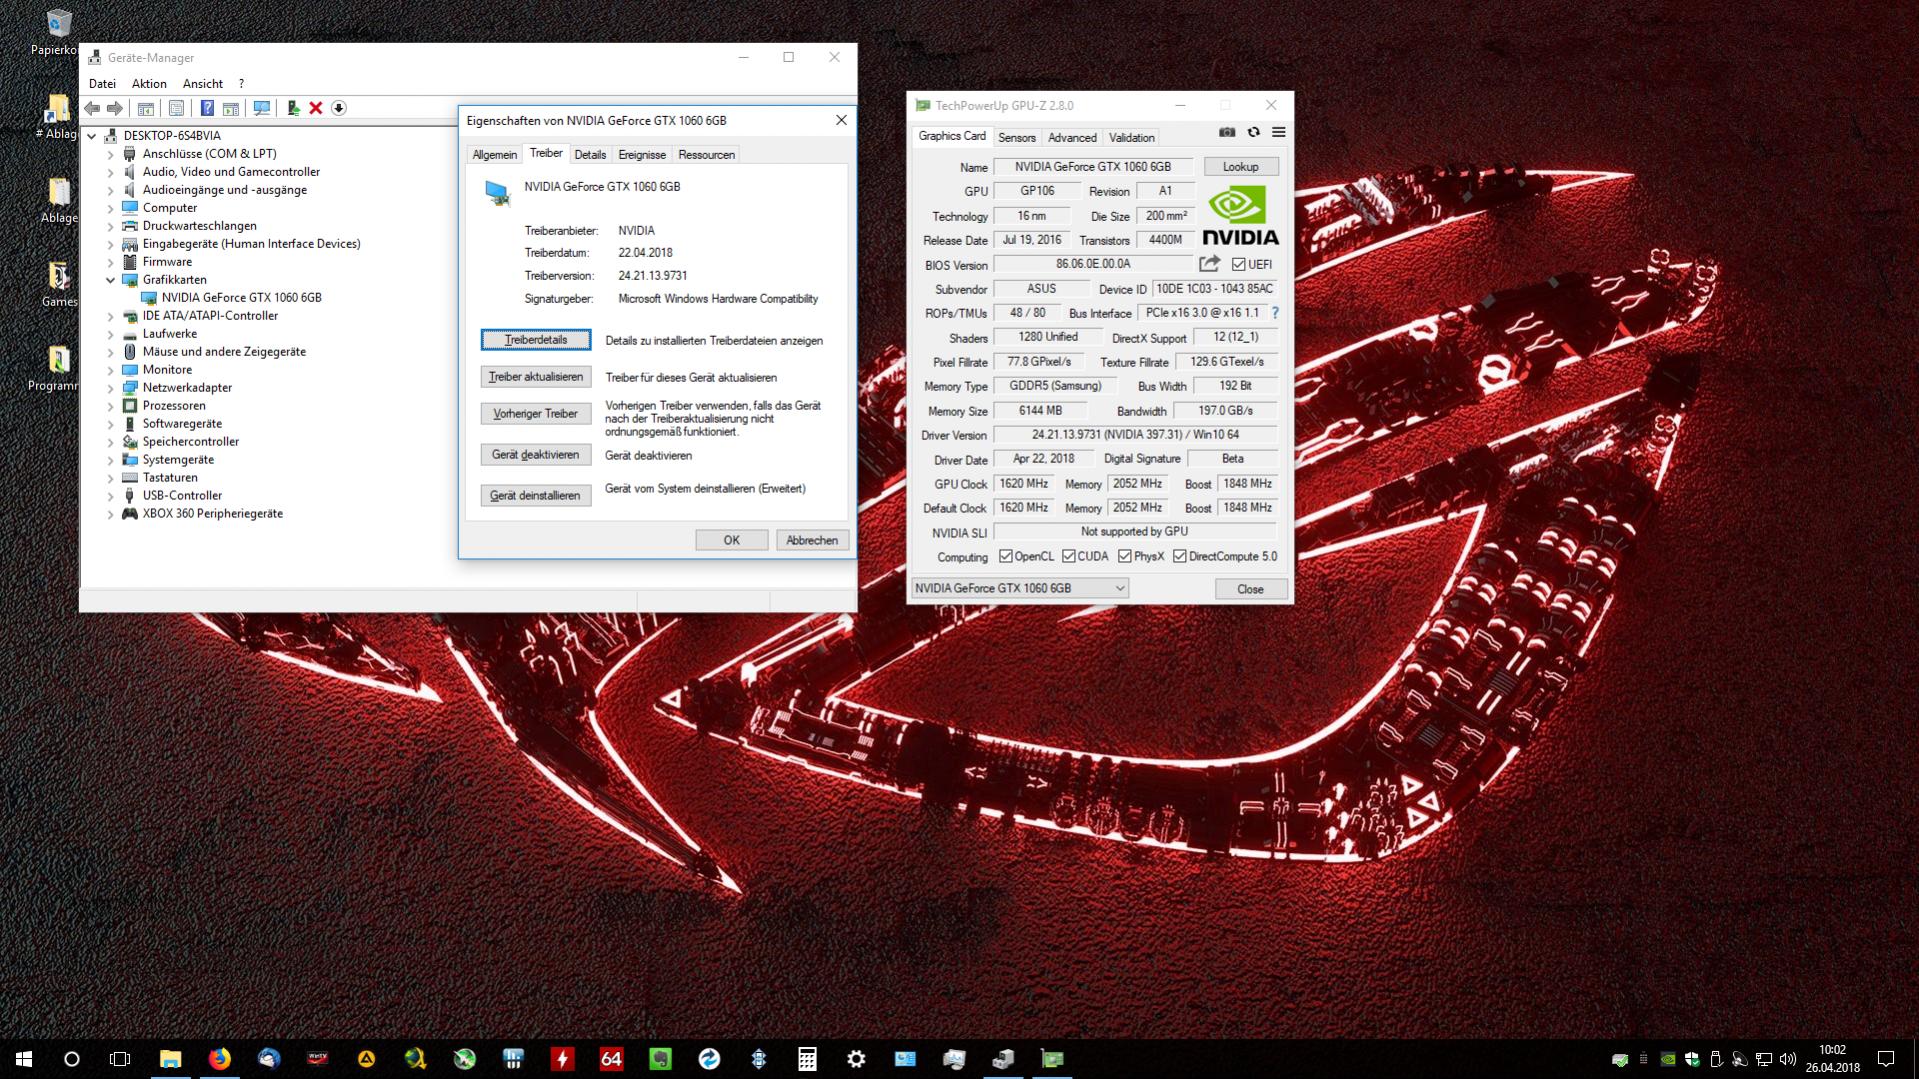Toggle the DirectCompute 5.0 checkbox in GPU-Z
This screenshot has height=1079, width=1919.
pyautogui.click(x=1180, y=556)
